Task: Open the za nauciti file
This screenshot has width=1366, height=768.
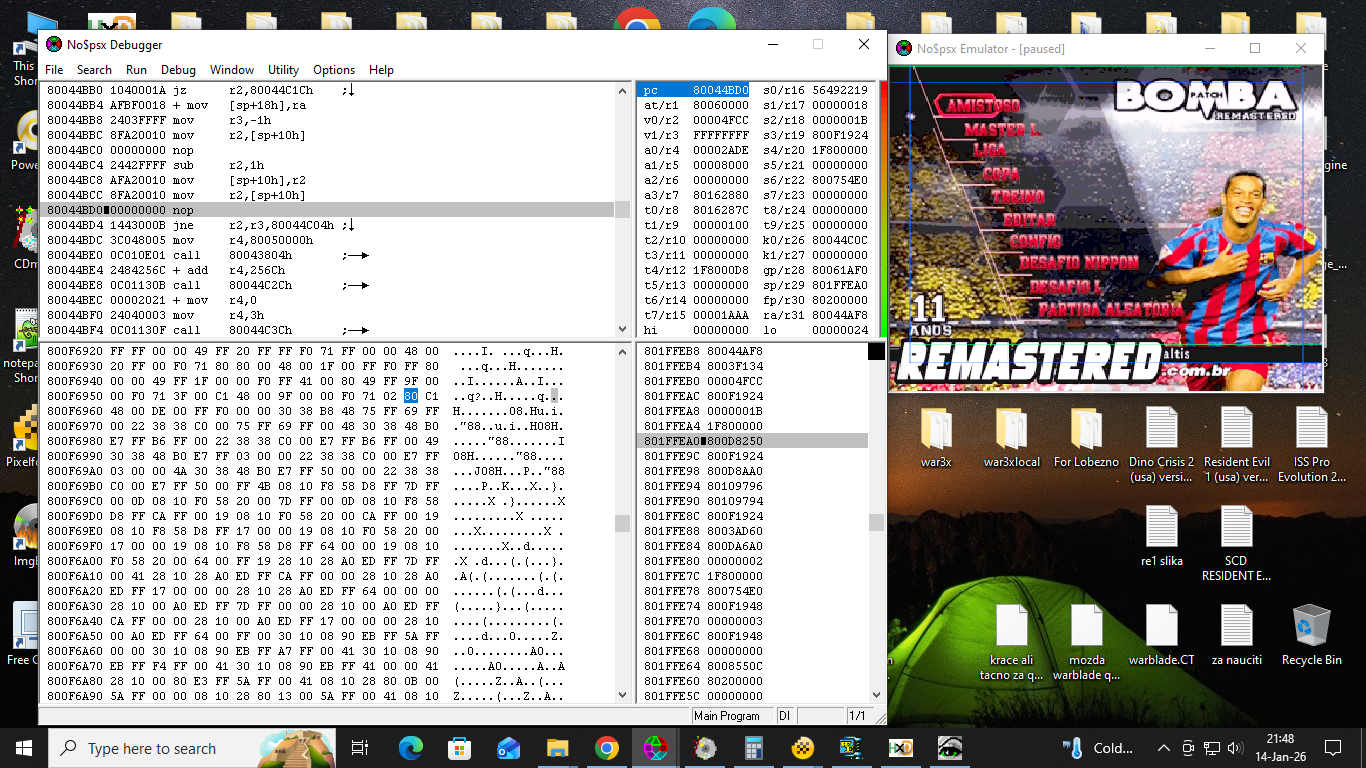Action: [x=1236, y=636]
